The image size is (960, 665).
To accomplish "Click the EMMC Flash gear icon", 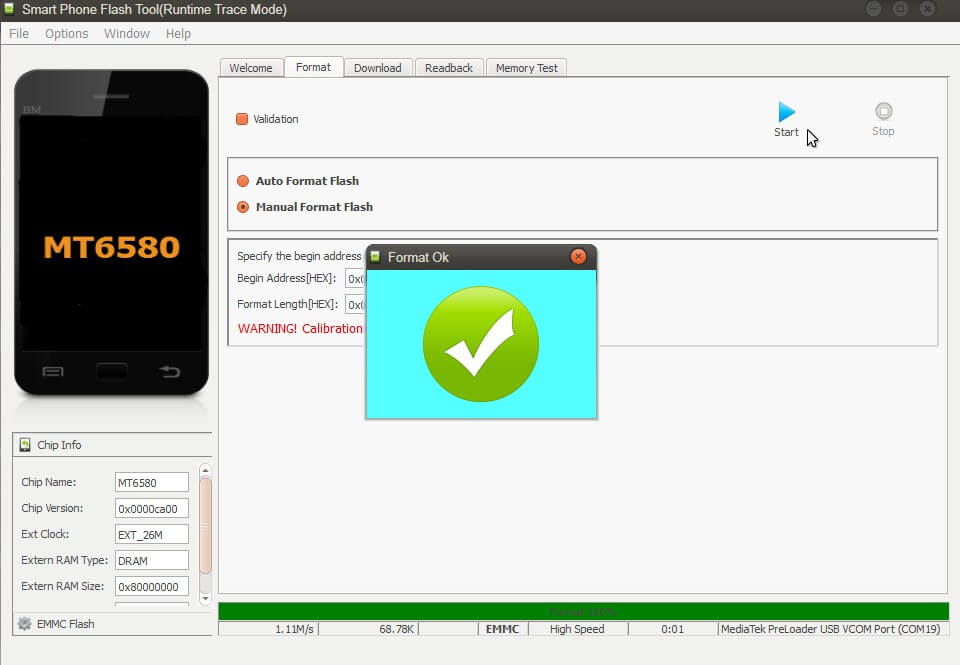I will click(24, 623).
